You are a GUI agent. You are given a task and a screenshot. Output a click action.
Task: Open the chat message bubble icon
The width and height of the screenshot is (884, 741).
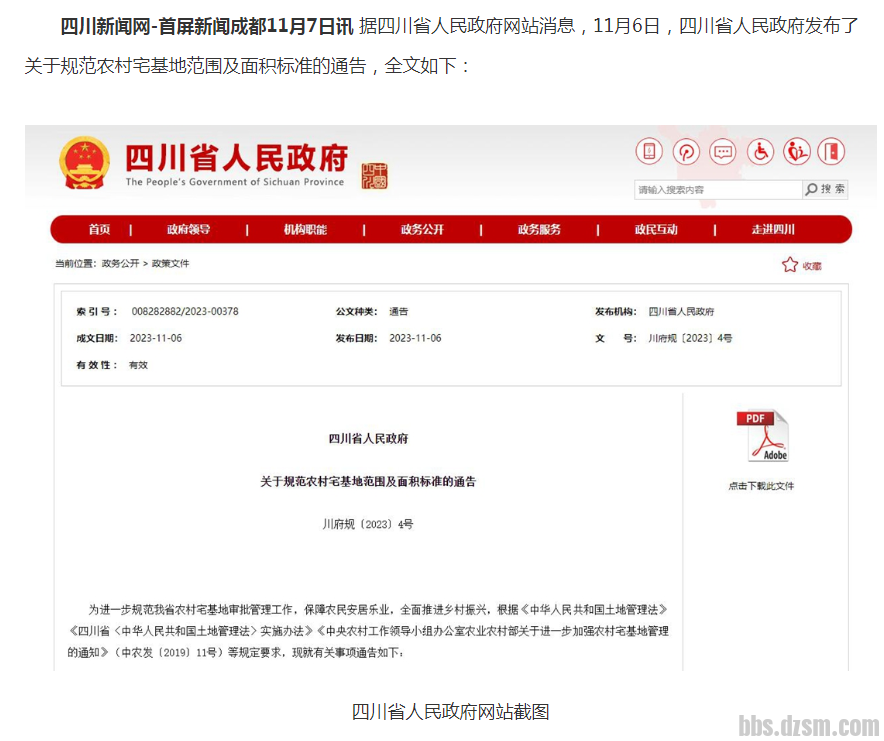coord(723,152)
